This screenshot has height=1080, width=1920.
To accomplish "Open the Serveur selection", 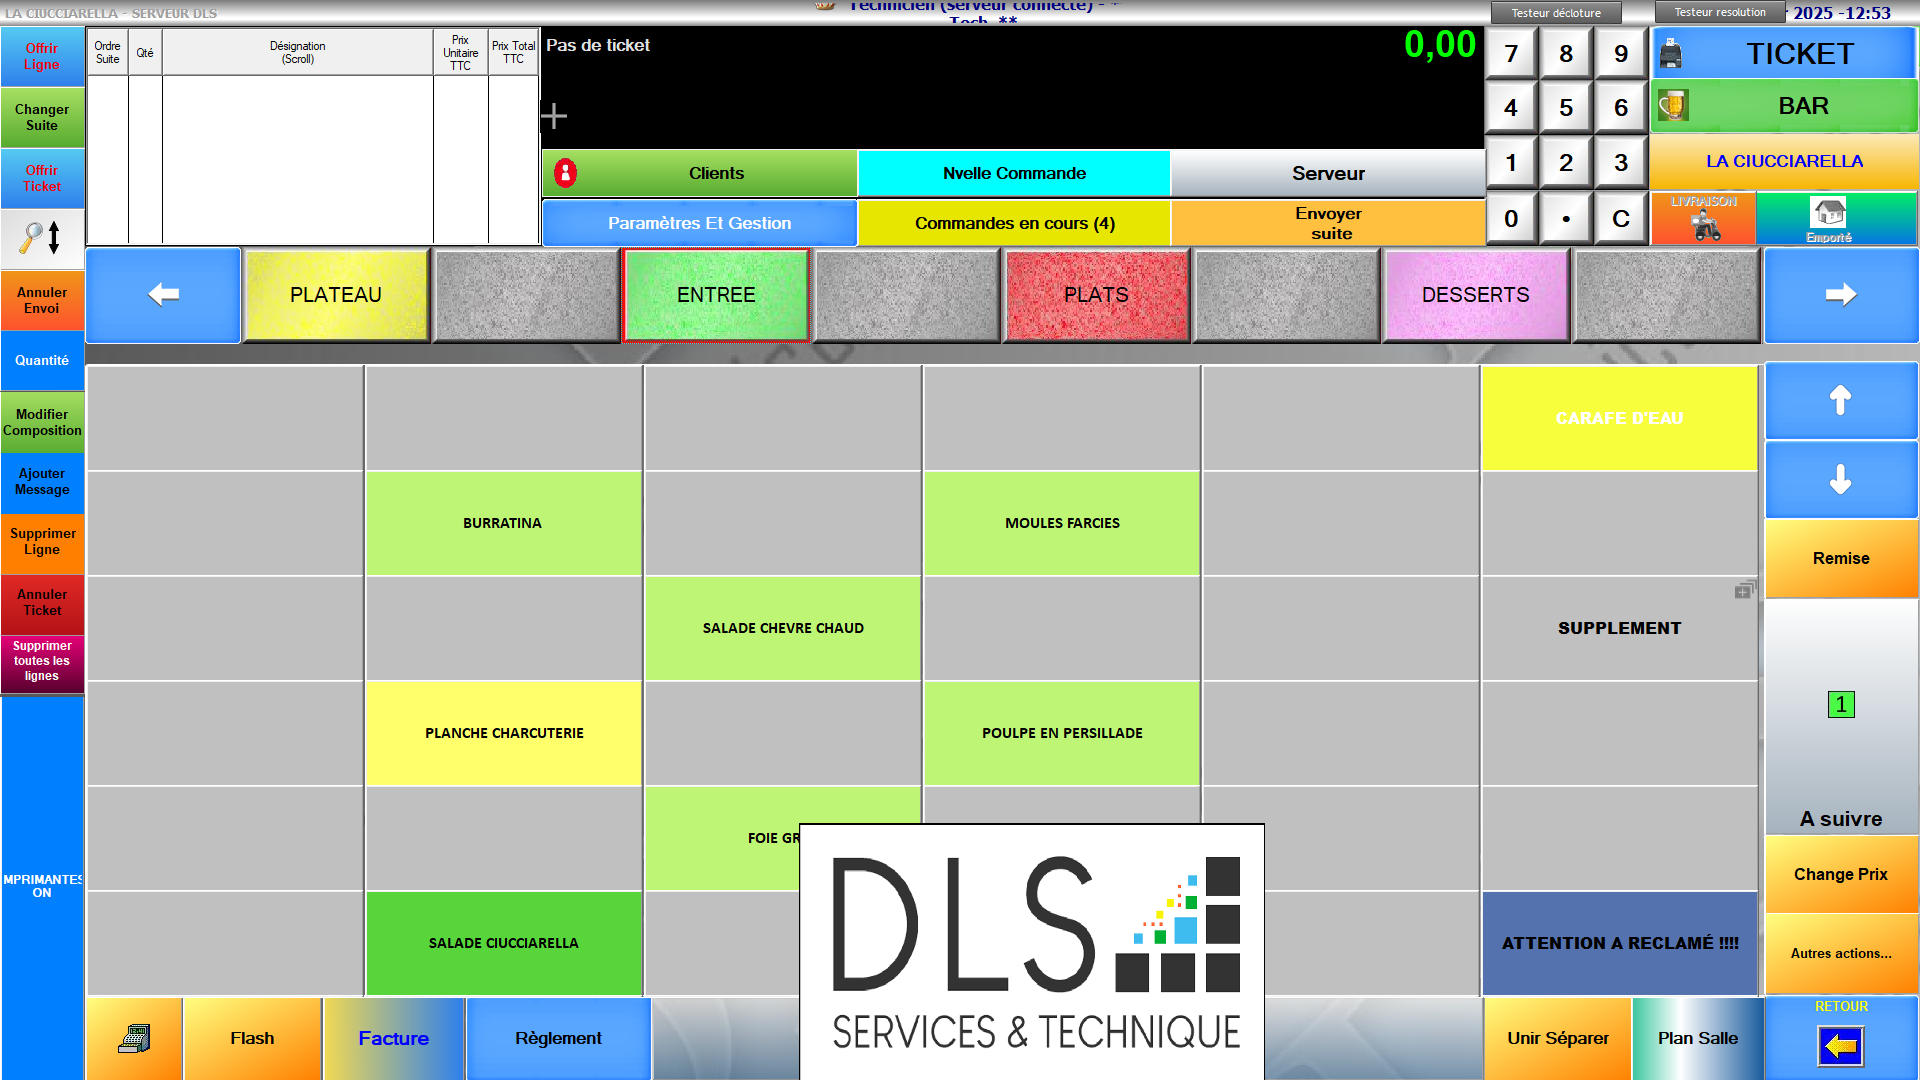I will 1328,173.
